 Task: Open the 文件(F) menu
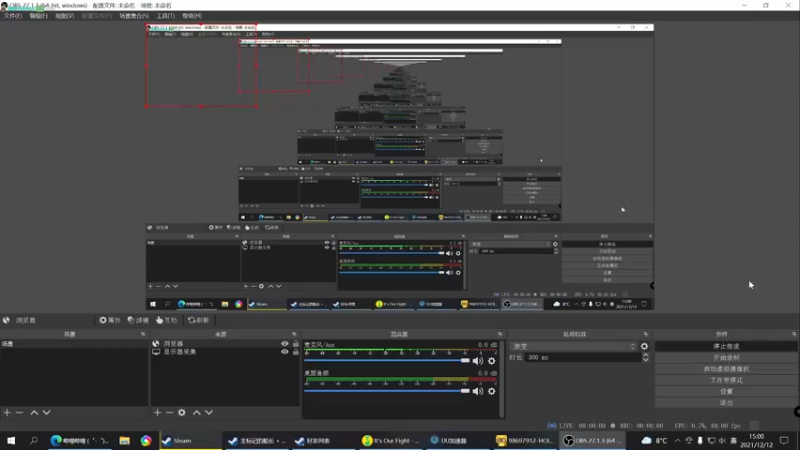tap(13, 16)
